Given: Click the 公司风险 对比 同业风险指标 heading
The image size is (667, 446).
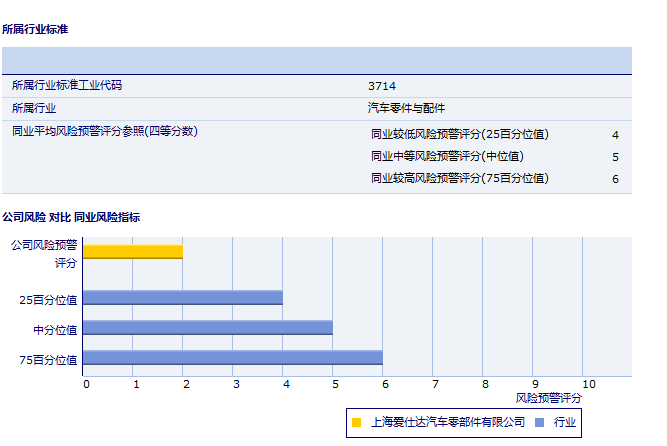Looking at the screenshot, I should [71, 217].
